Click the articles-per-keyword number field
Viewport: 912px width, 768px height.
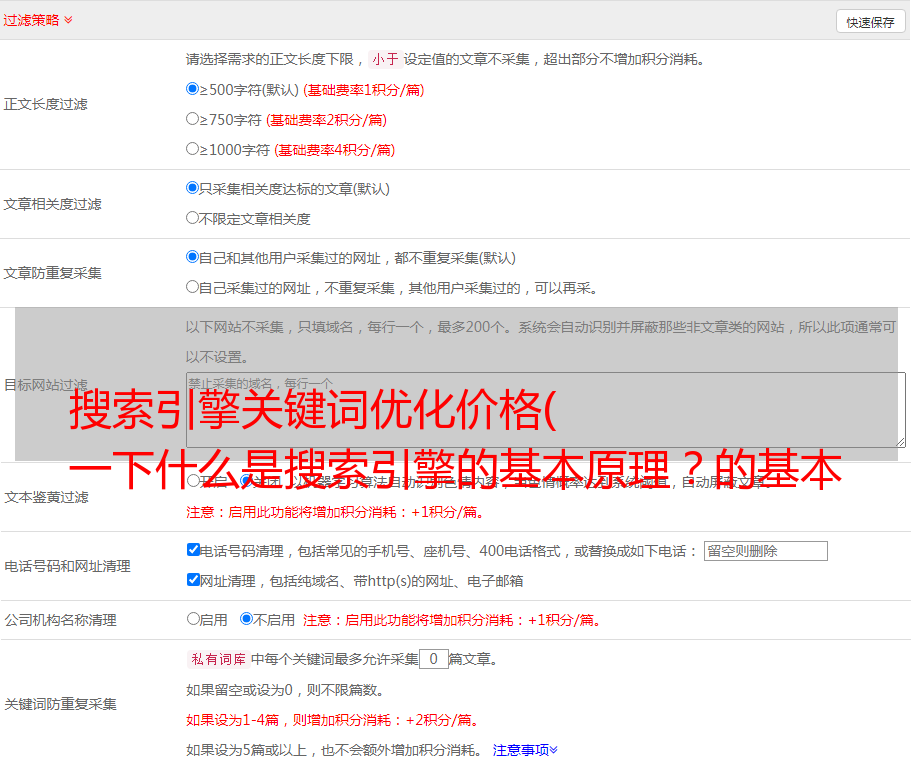433,659
